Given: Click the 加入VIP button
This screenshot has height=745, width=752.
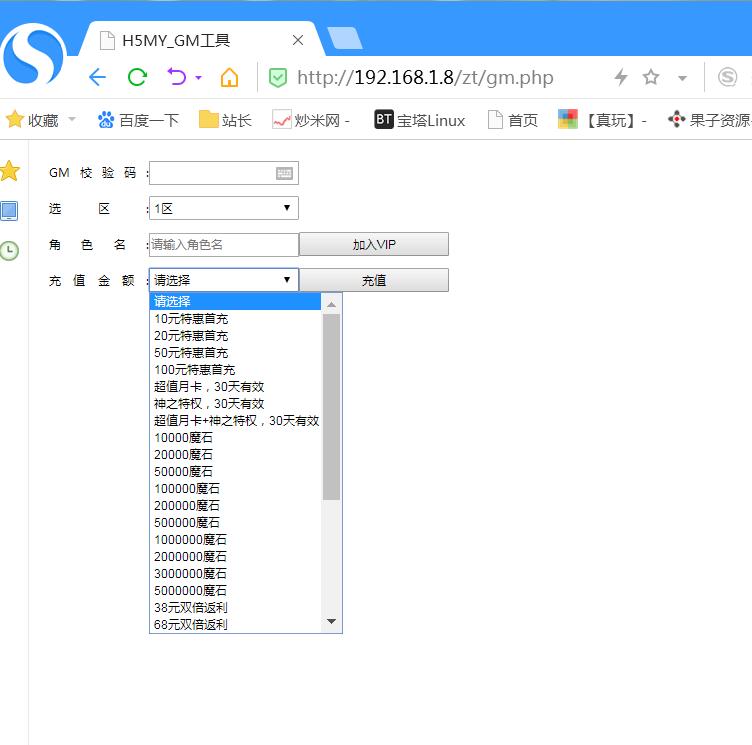Looking at the screenshot, I should (374, 245).
